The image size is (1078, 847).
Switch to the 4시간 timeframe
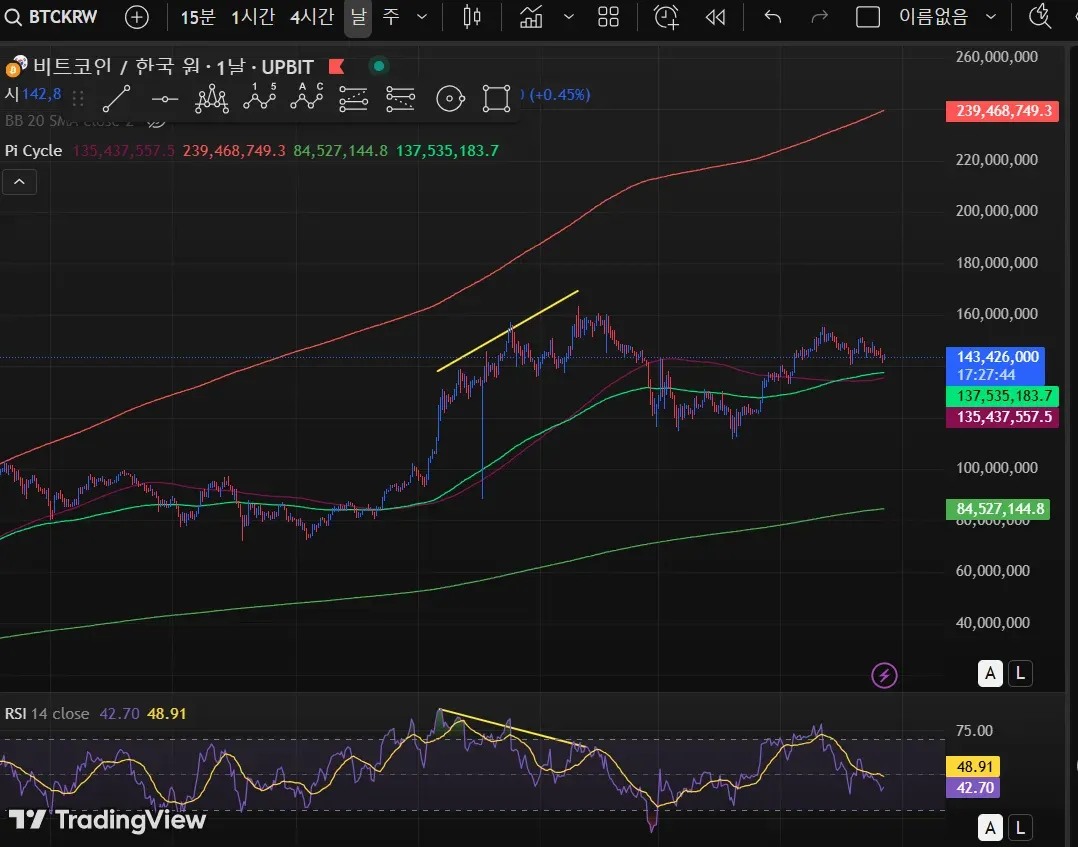(x=311, y=16)
